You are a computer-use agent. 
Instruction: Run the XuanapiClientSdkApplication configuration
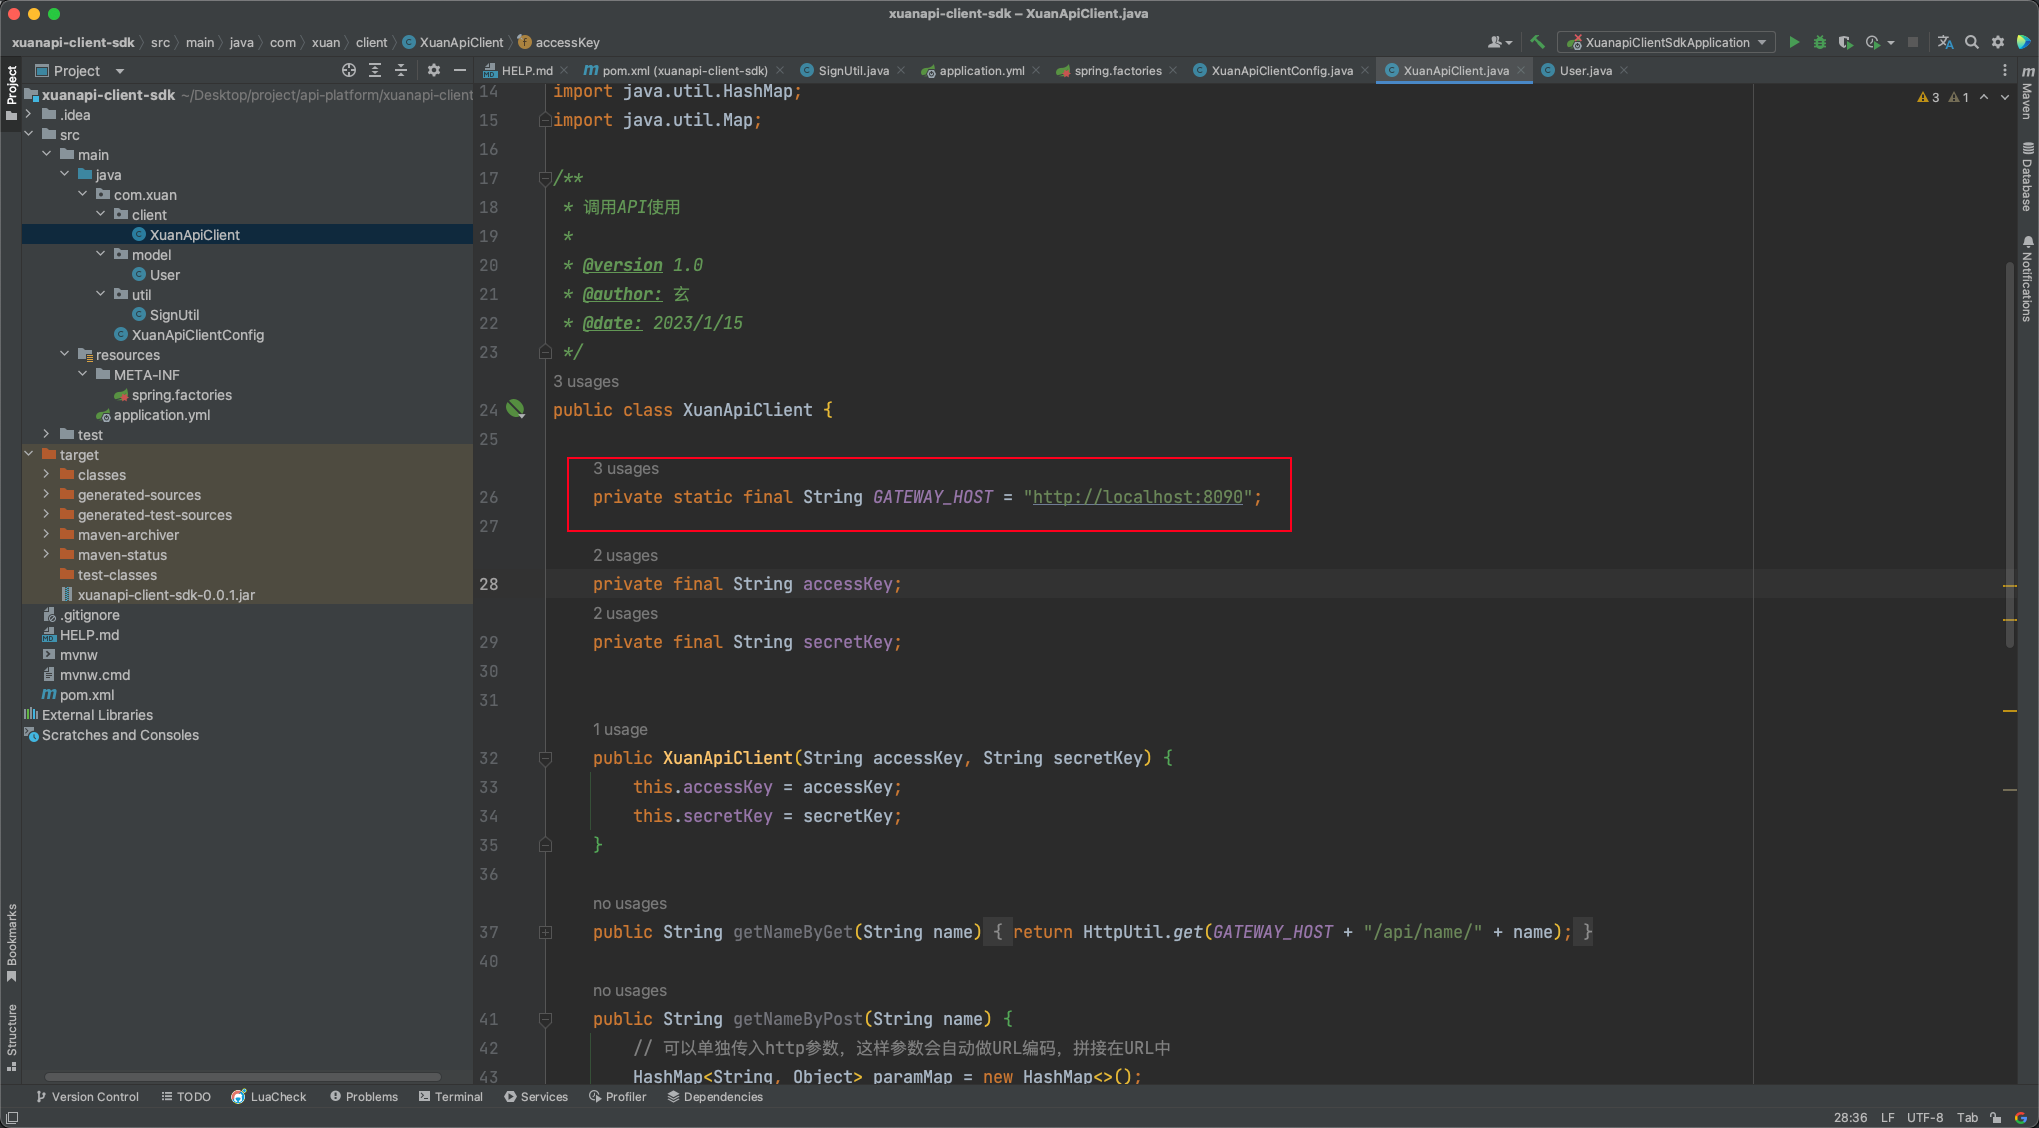tap(1794, 42)
